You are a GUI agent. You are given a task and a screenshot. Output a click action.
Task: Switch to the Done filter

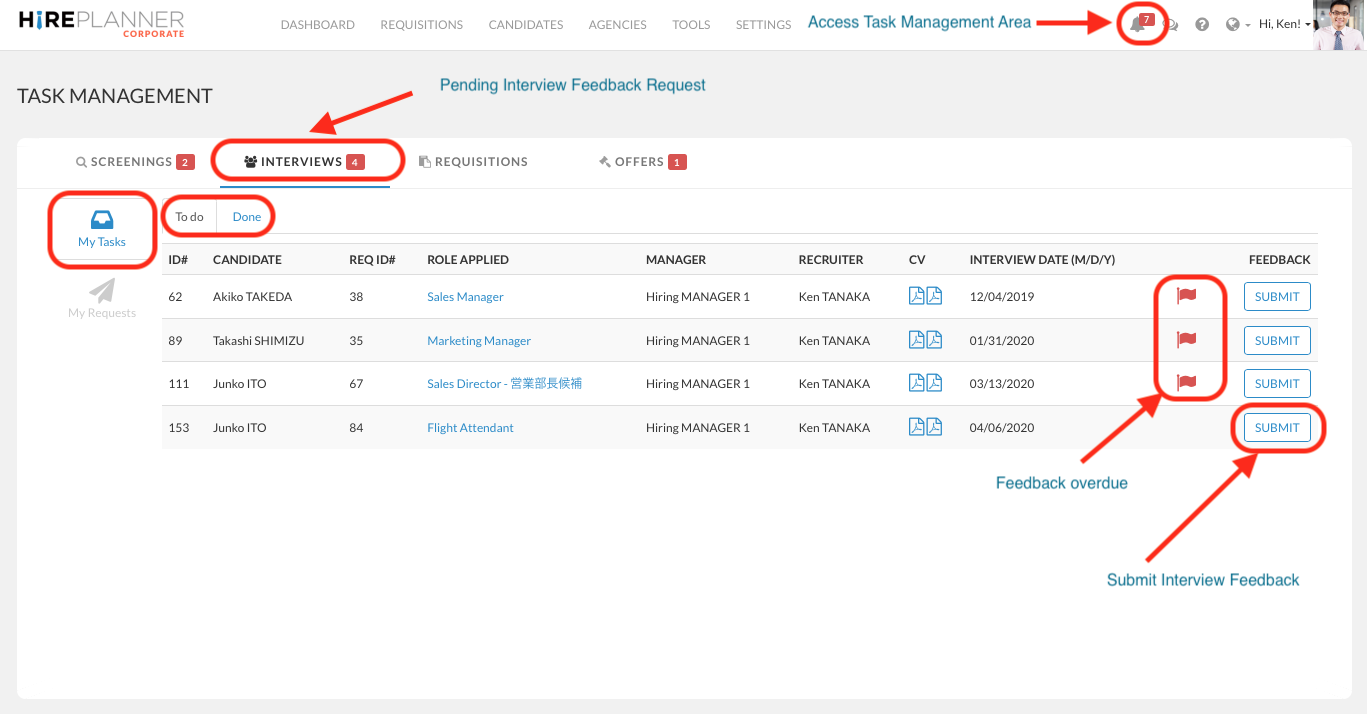246,217
